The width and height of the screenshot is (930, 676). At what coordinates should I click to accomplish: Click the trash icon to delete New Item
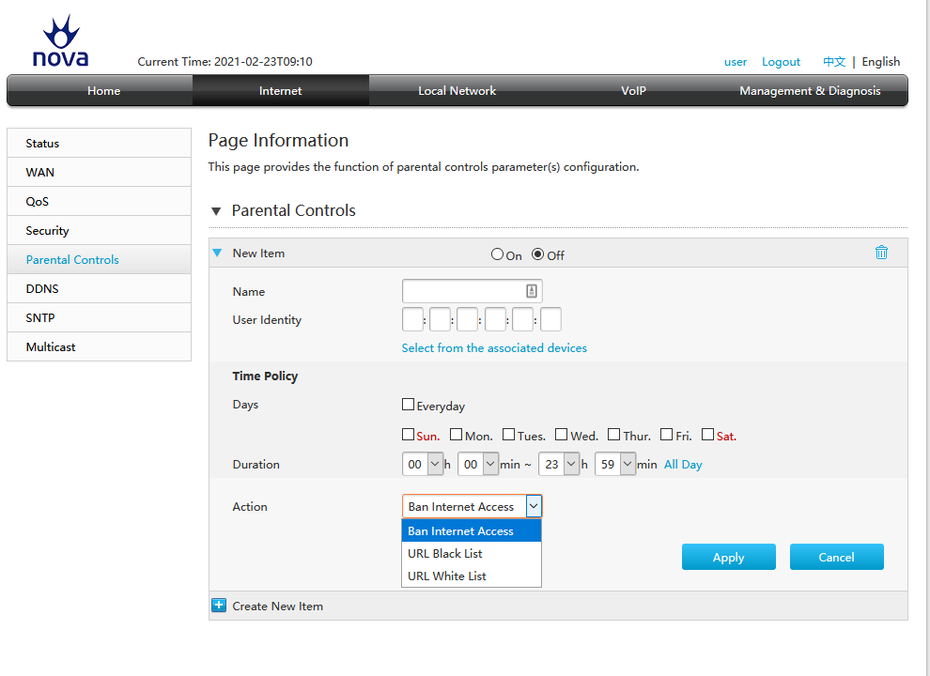click(x=881, y=253)
